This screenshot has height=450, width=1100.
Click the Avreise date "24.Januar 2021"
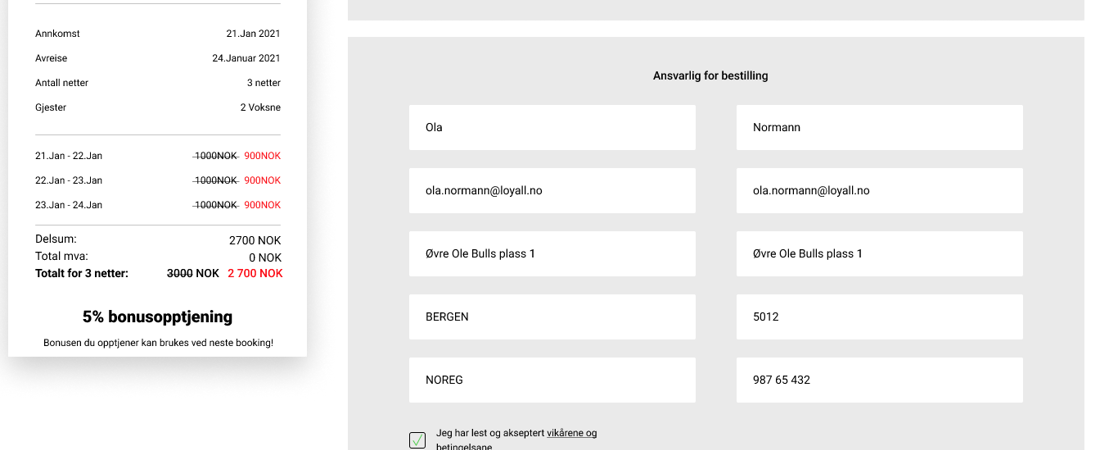click(x=246, y=58)
